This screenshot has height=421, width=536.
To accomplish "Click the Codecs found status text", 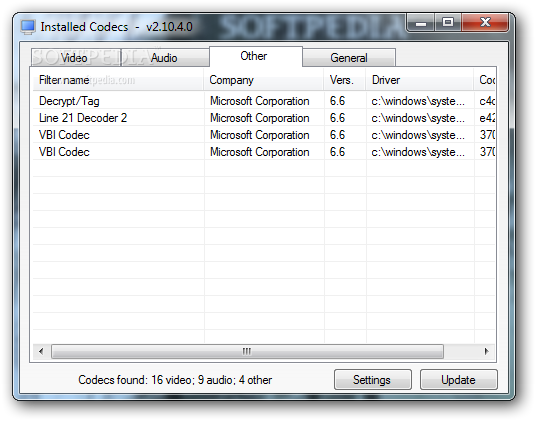I will pyautogui.click(x=175, y=380).
